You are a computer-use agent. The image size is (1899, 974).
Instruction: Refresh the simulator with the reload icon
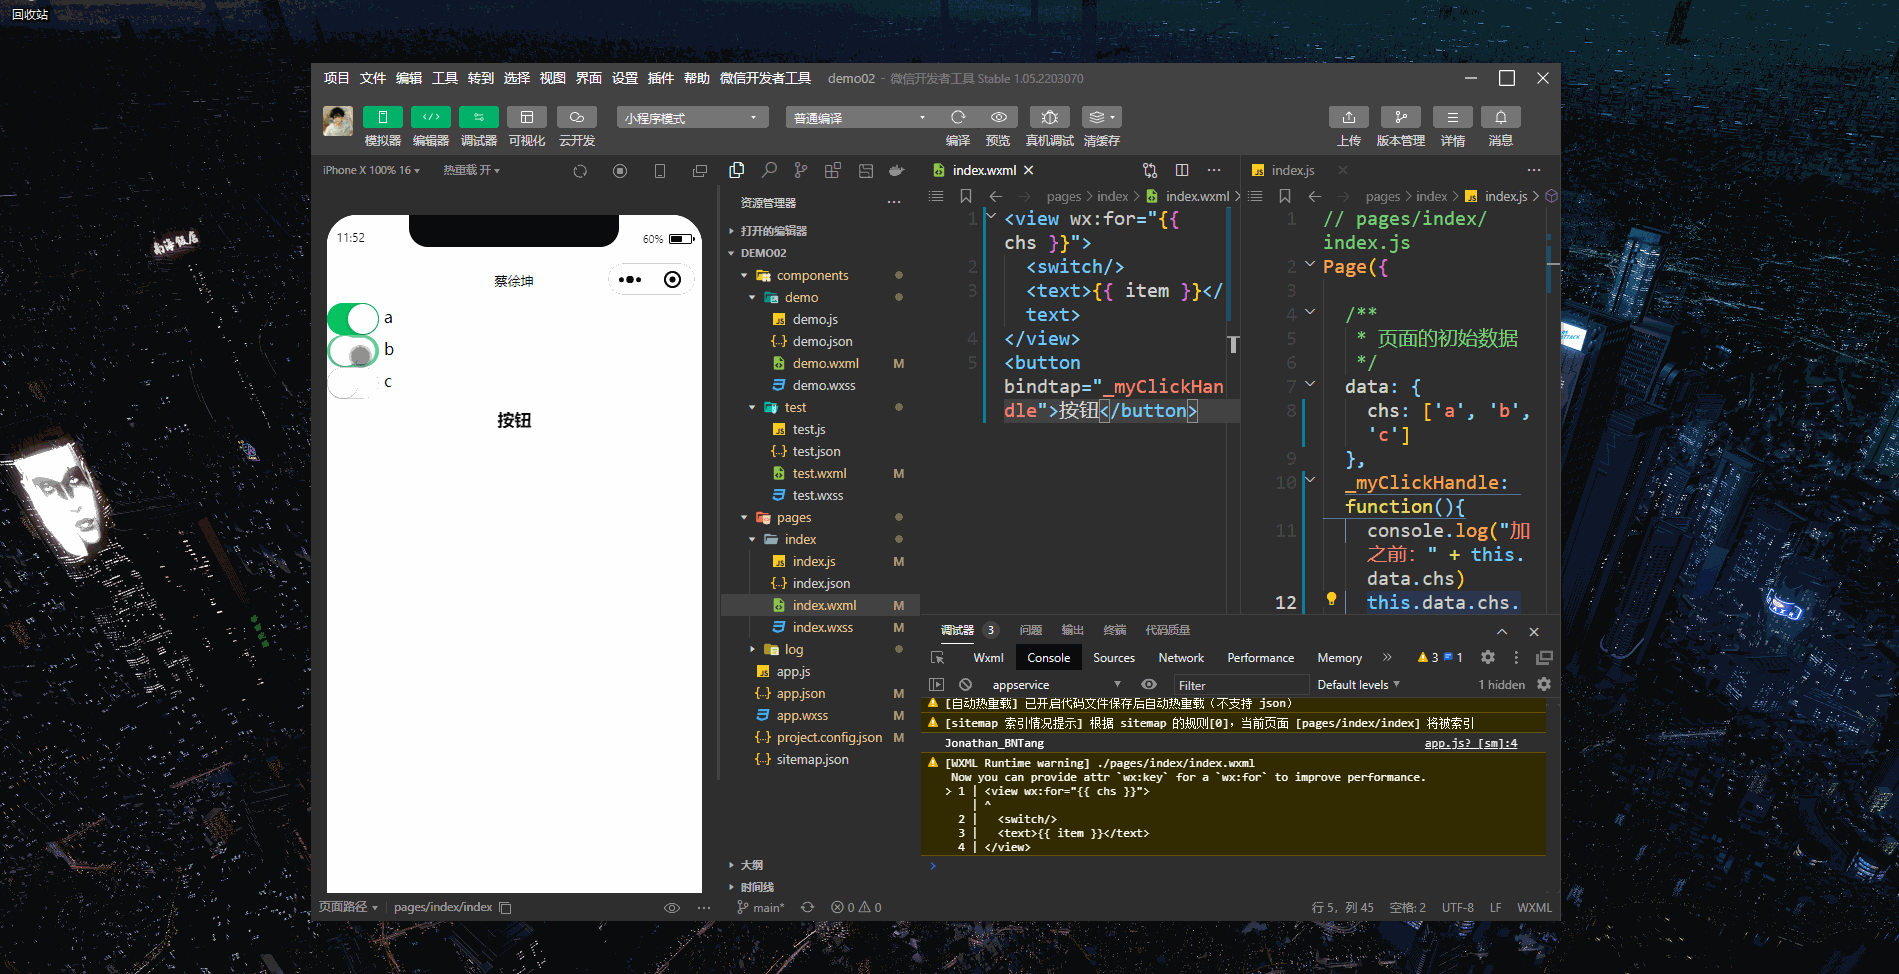[x=580, y=171]
